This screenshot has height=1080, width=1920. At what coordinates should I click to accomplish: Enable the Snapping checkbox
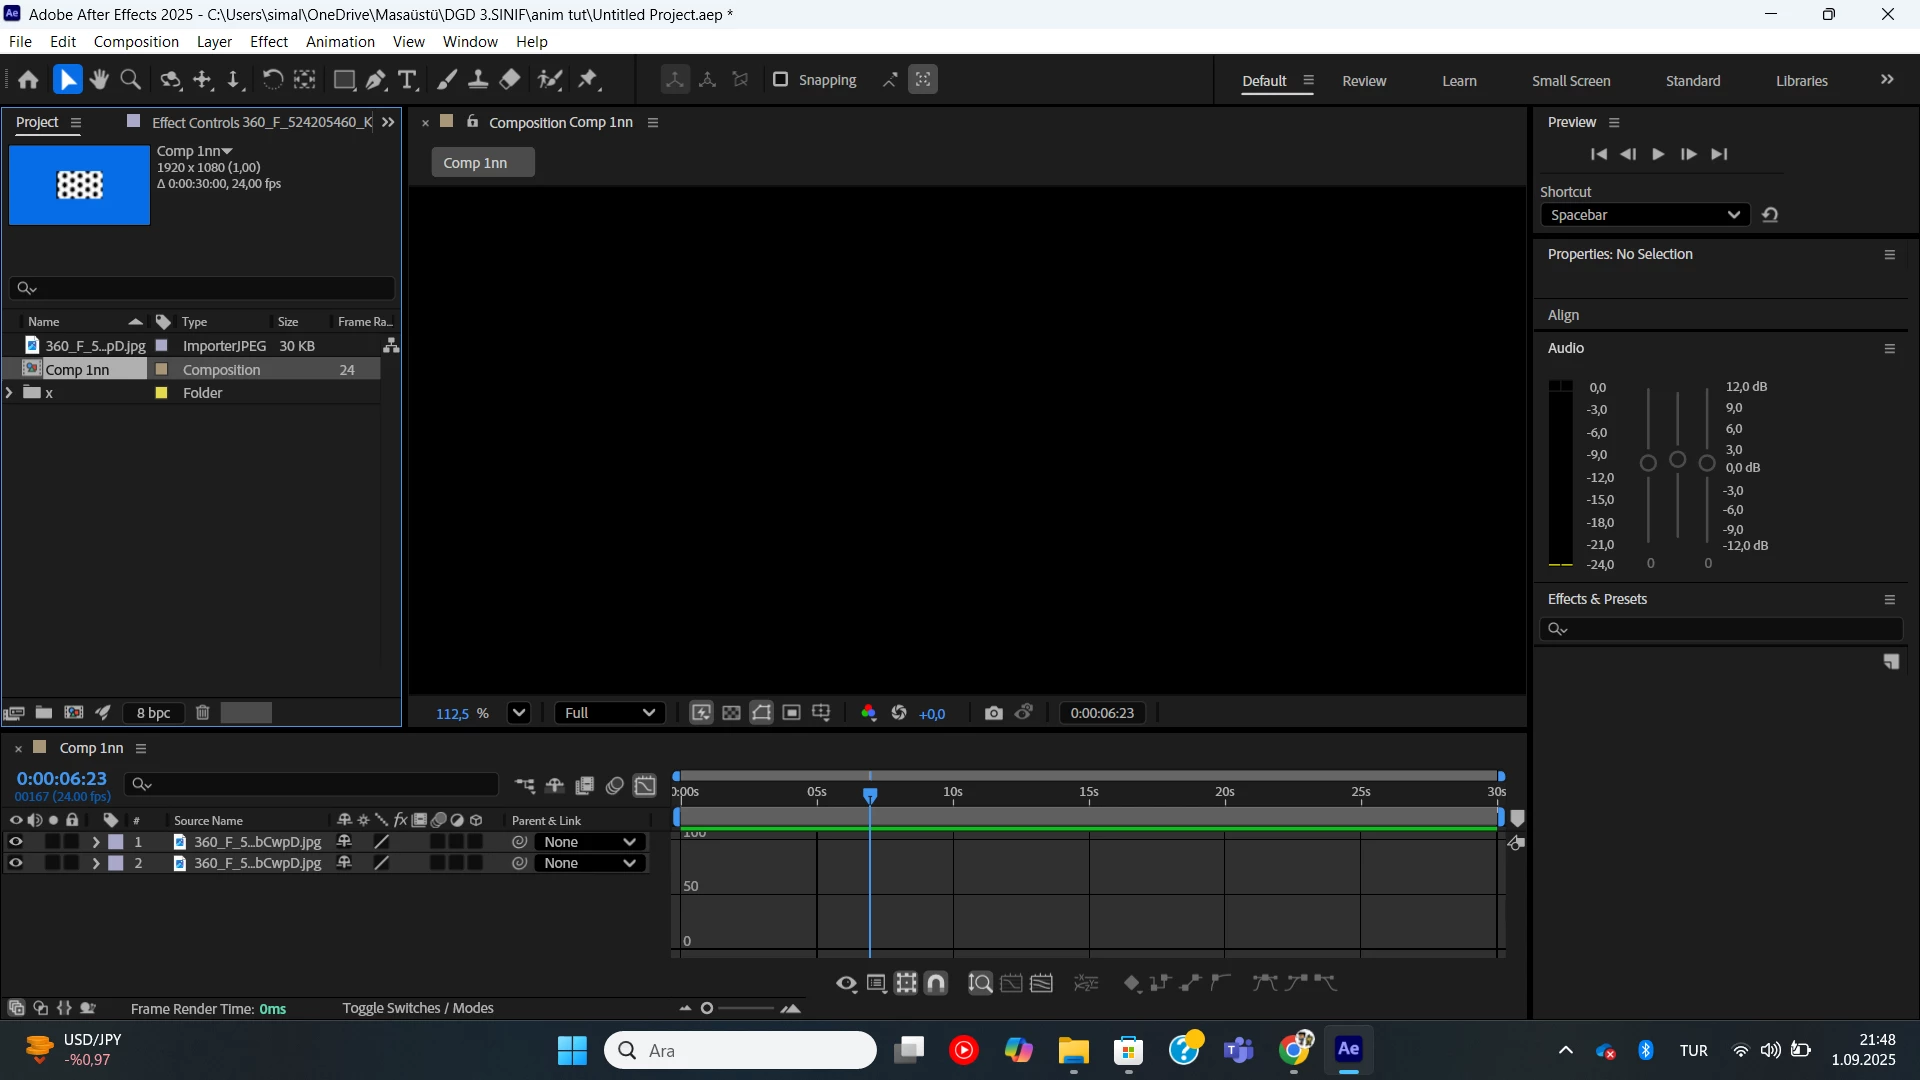pos(781,80)
